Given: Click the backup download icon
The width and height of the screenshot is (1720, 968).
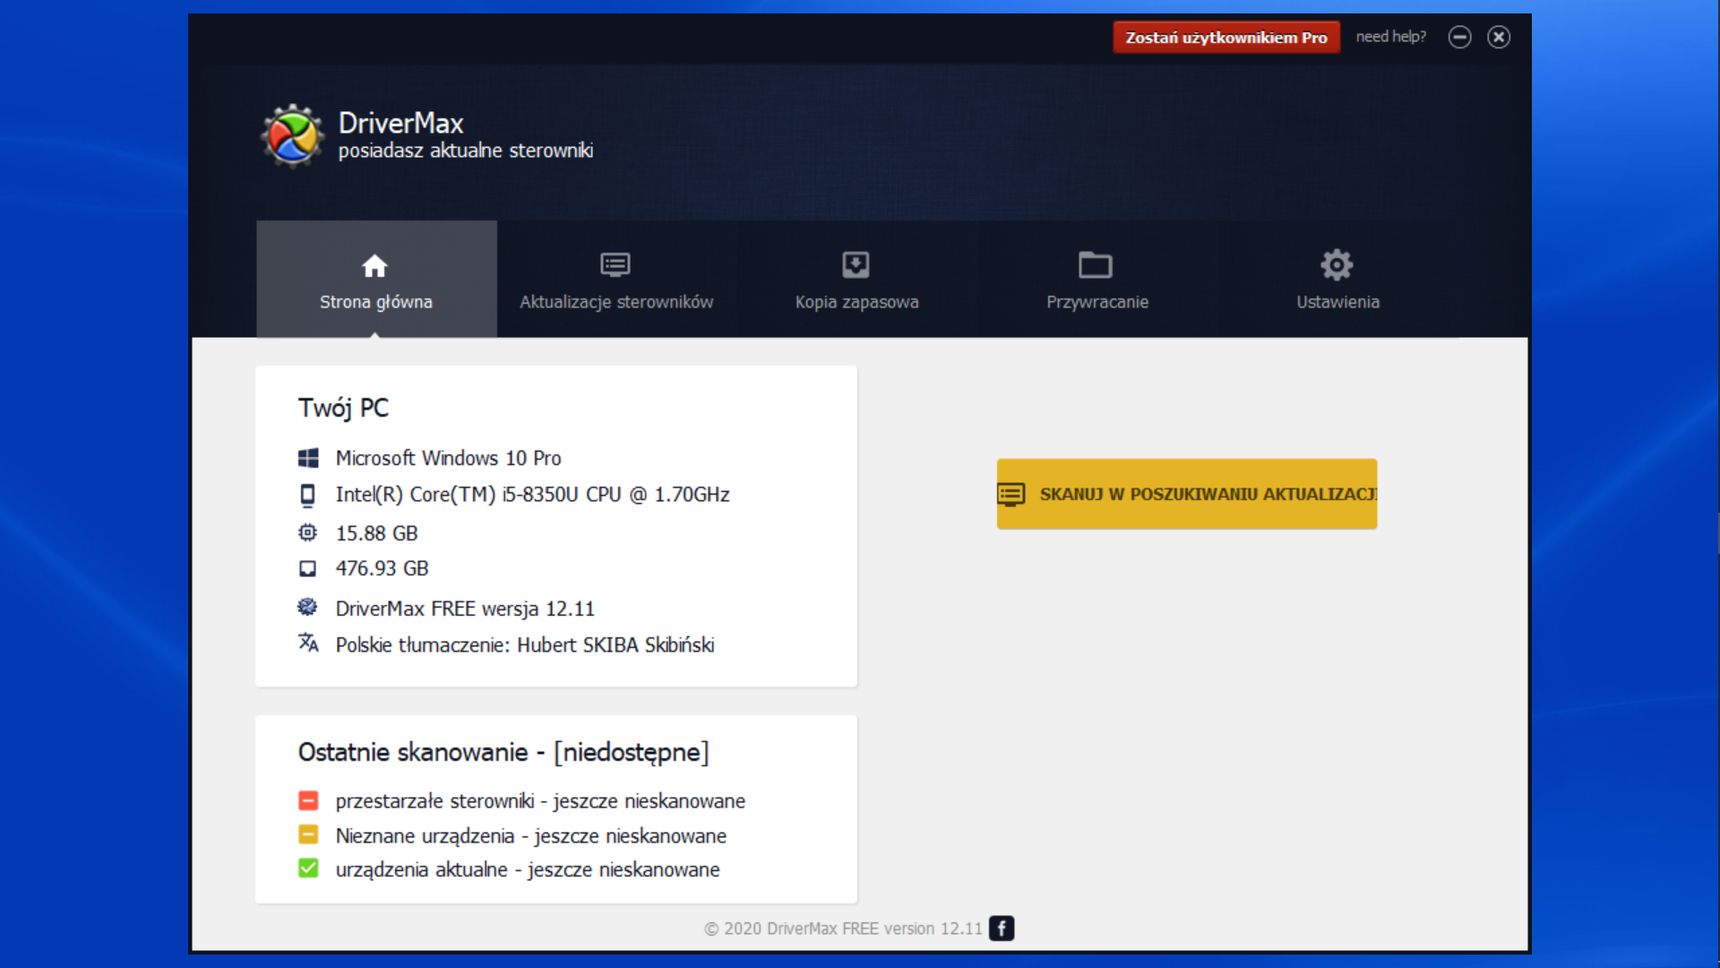Looking at the screenshot, I should (x=856, y=265).
